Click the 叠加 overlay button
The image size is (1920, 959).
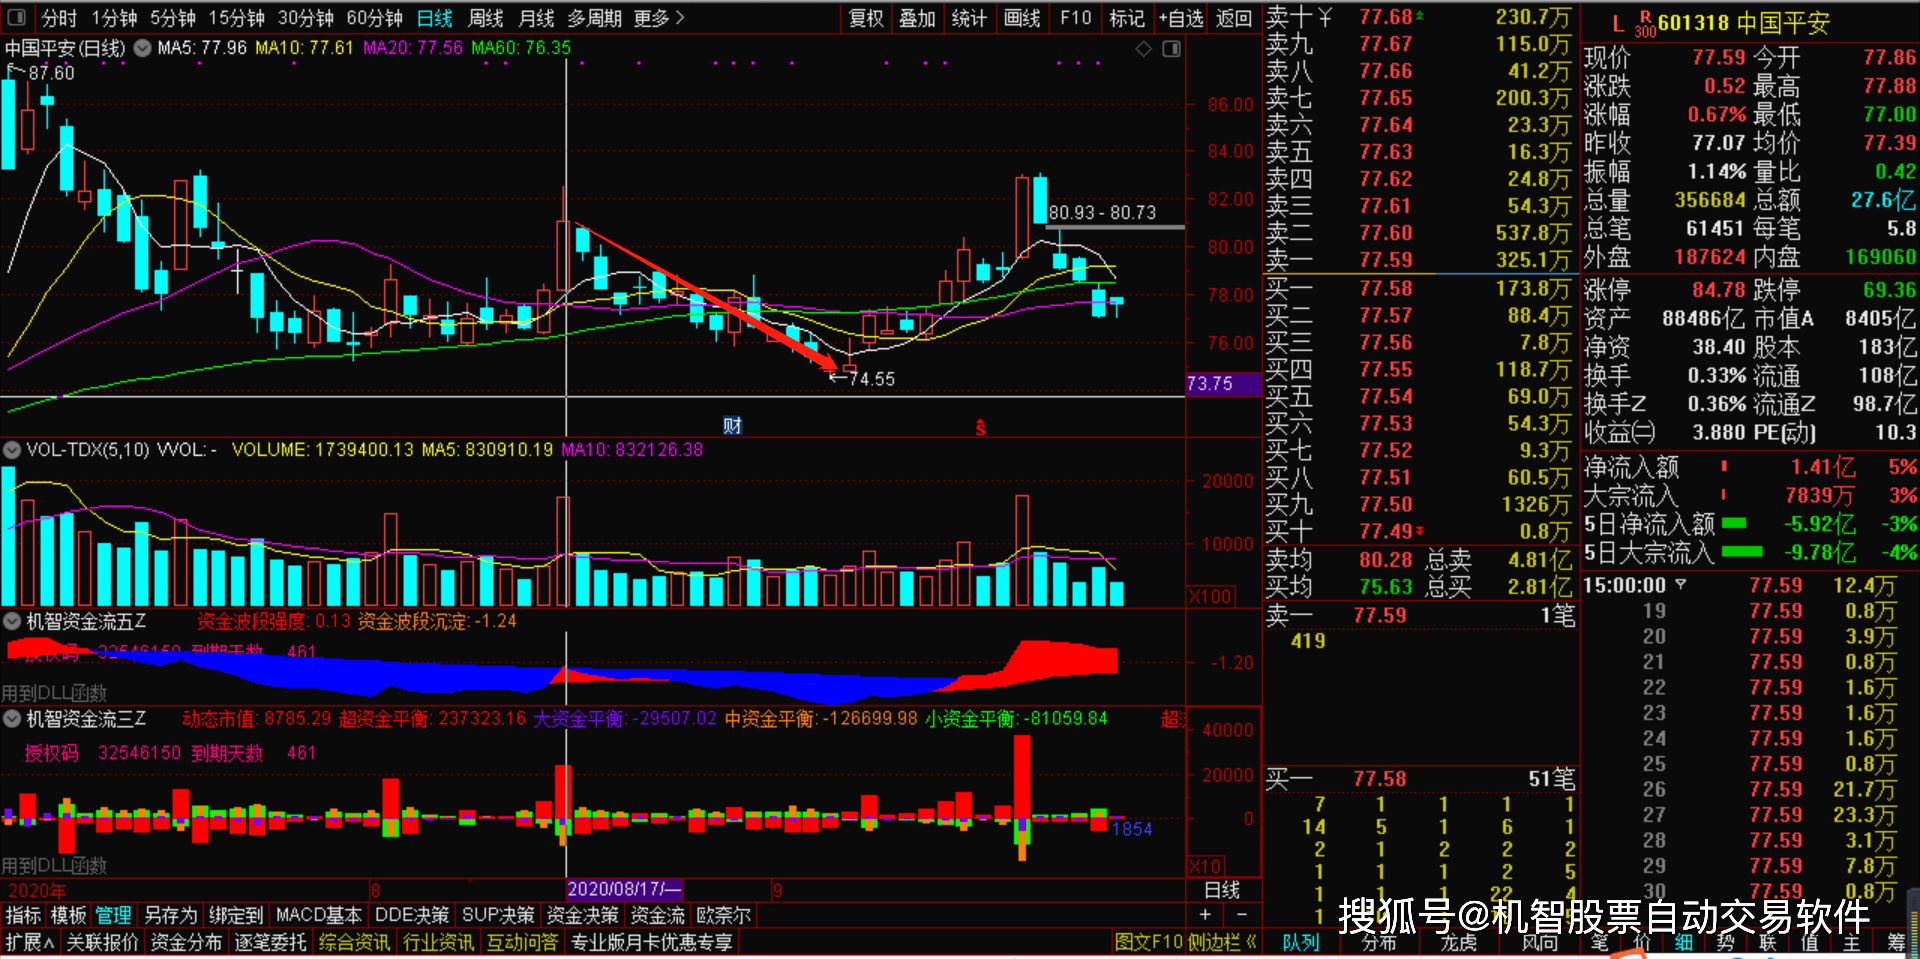click(917, 18)
